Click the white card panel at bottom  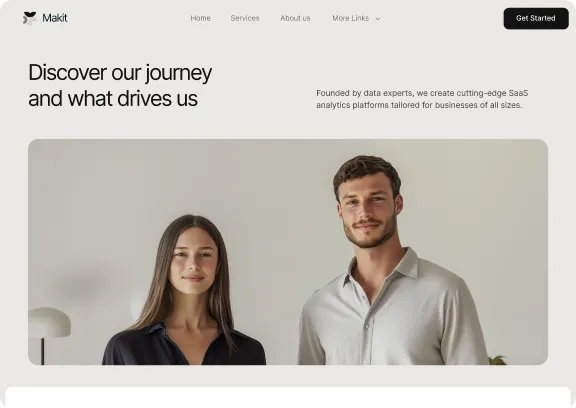288,397
